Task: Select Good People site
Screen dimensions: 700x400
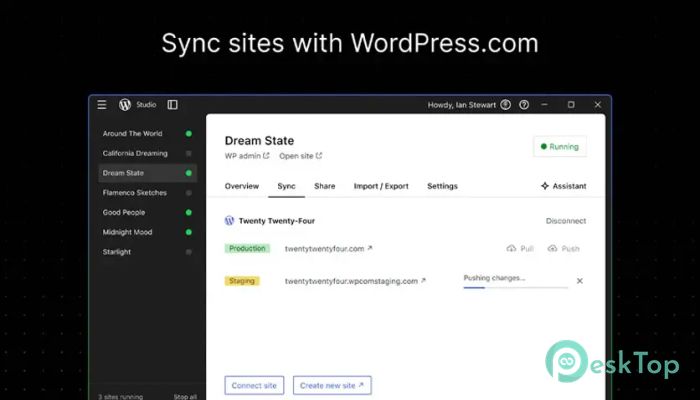Action: tap(147, 212)
